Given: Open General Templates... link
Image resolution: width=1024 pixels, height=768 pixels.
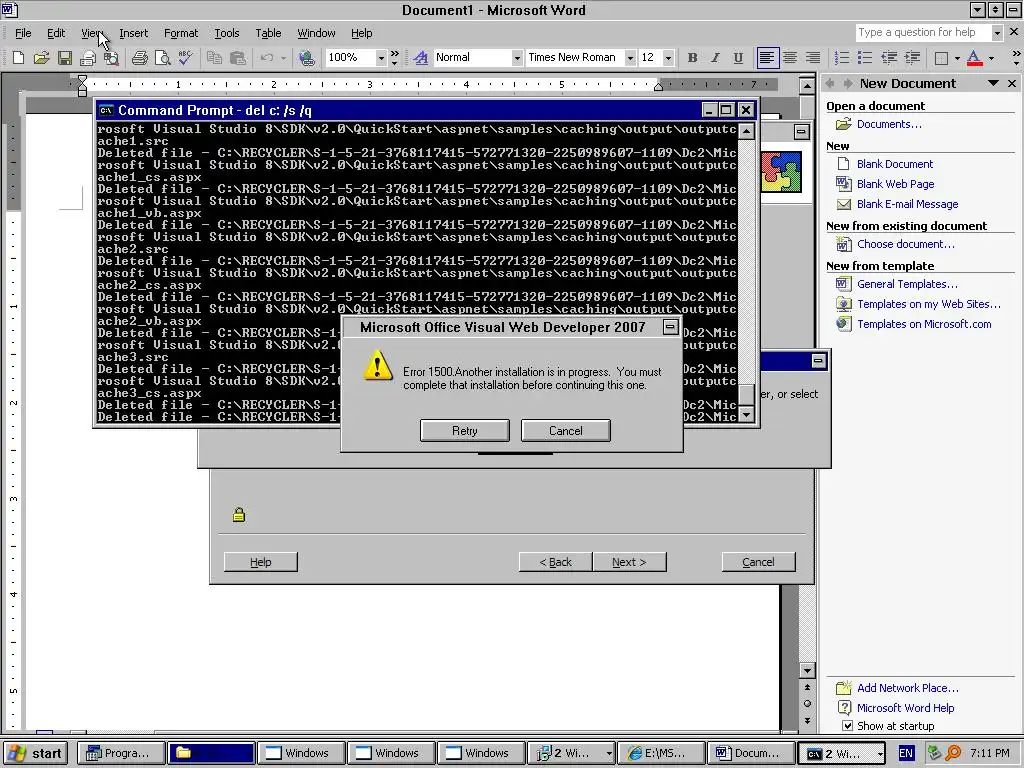Looking at the screenshot, I should [x=907, y=284].
